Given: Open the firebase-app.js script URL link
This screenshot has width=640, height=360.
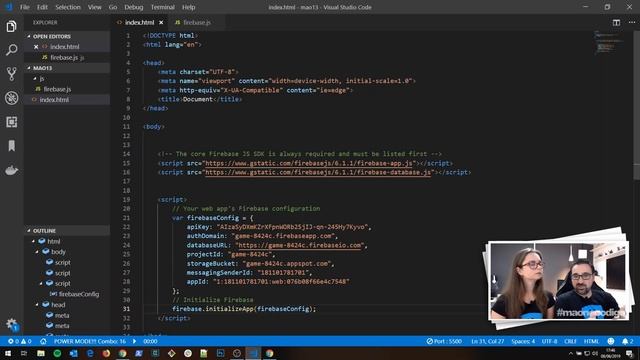Looking at the screenshot, I should tap(309, 163).
